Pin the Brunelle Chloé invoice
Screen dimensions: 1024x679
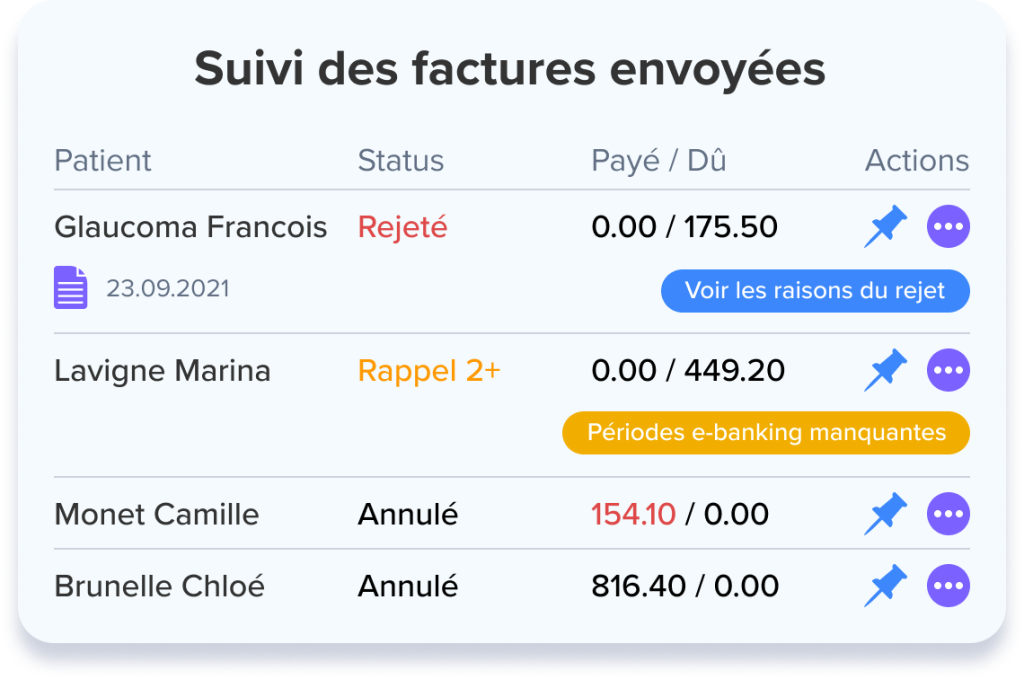click(885, 586)
